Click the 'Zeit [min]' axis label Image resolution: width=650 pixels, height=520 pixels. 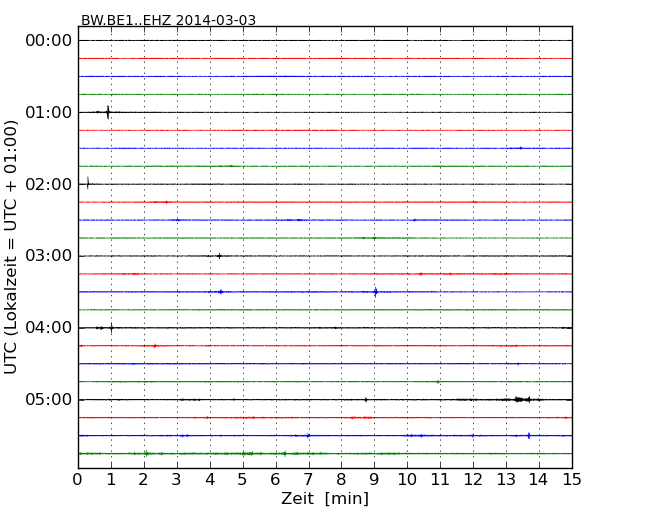tap(325, 498)
